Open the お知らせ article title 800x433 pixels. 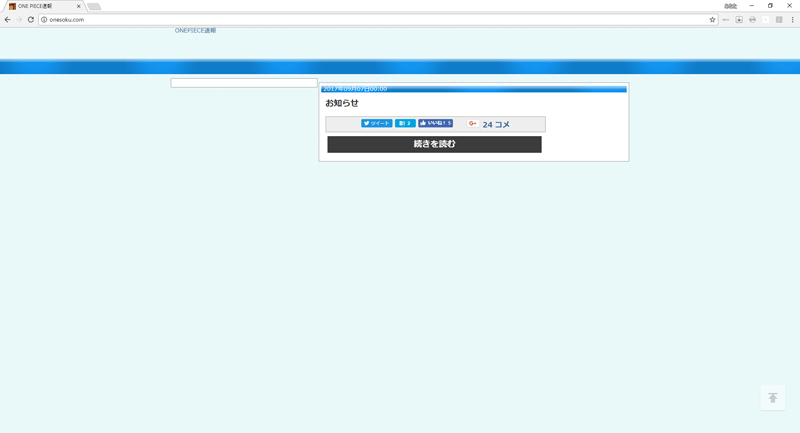342,103
